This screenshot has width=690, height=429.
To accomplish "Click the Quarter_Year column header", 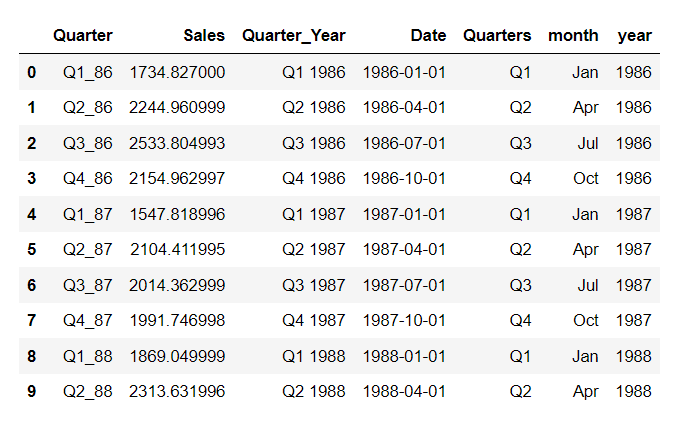I will coord(294,36).
